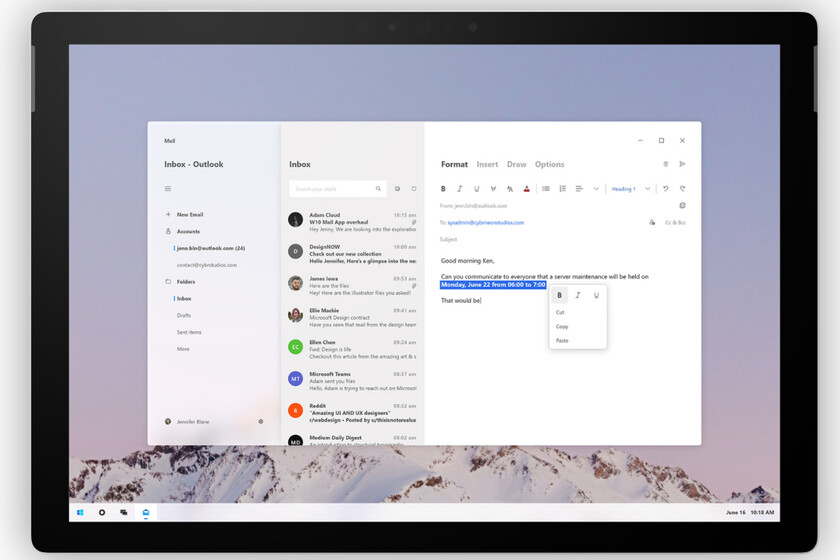Open the DesignNOW new collection email
840x560 pixels.
point(352,253)
